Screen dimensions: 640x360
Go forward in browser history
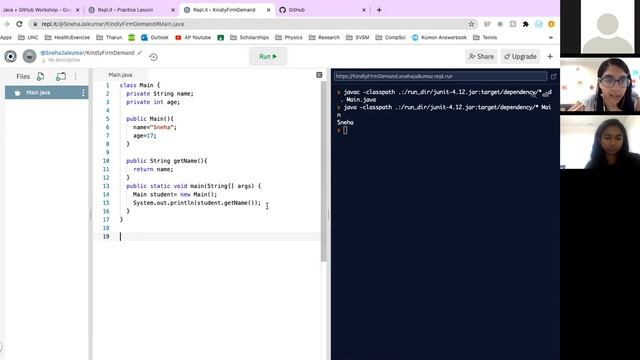6,24
